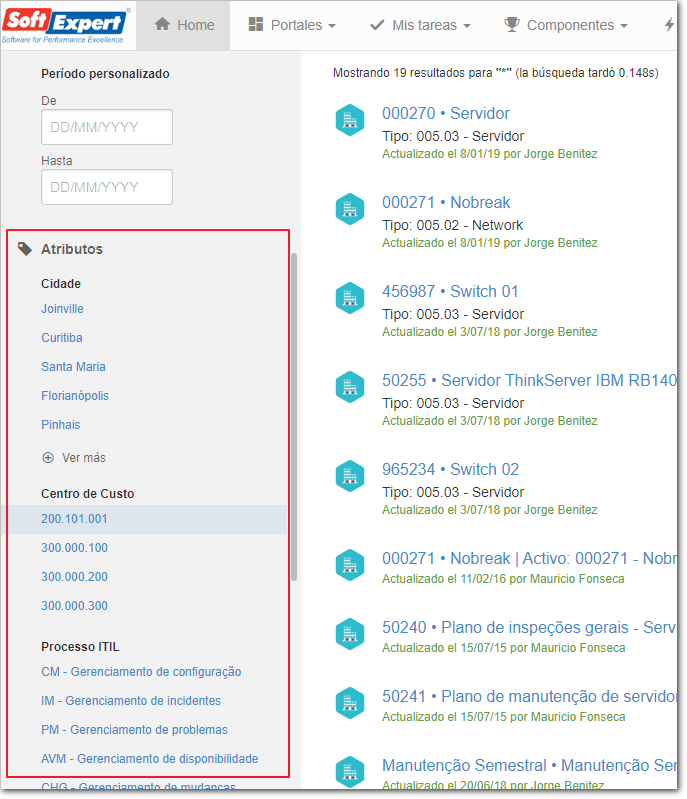Image resolution: width=687 pixels, height=799 pixels.
Task: Click the icon for 000271 Nobreak Activo result
Action: (x=350, y=565)
